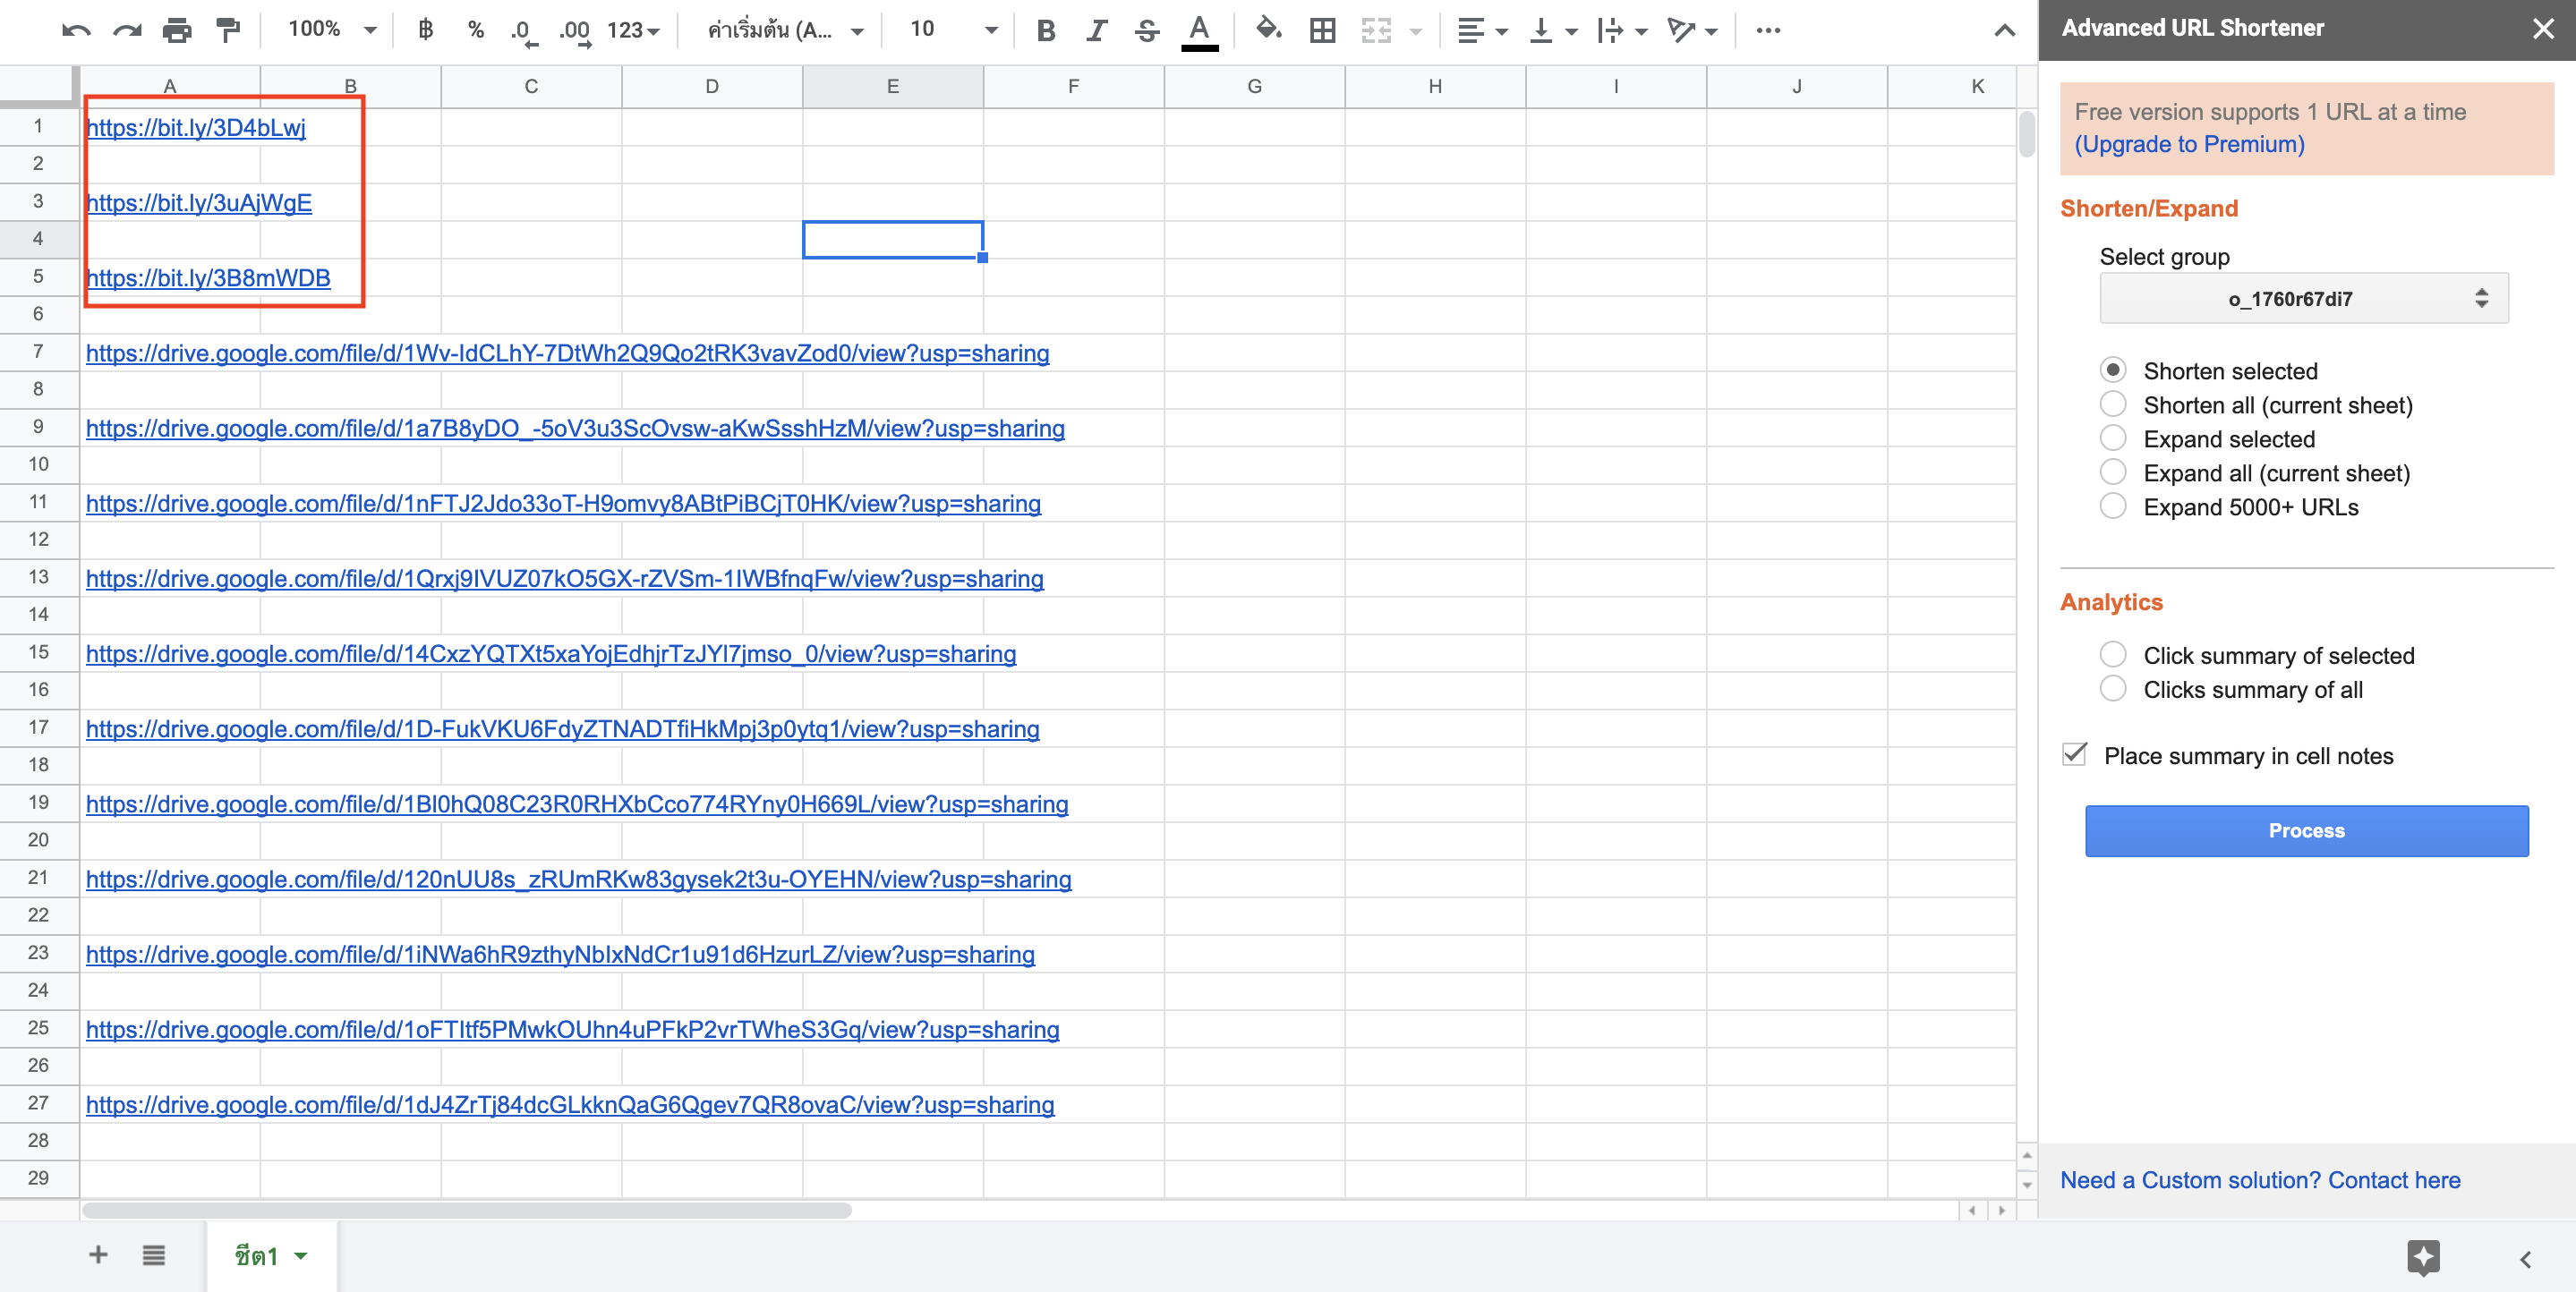Open more toolbar options menu
This screenshot has height=1292, width=2576.
[x=1768, y=30]
